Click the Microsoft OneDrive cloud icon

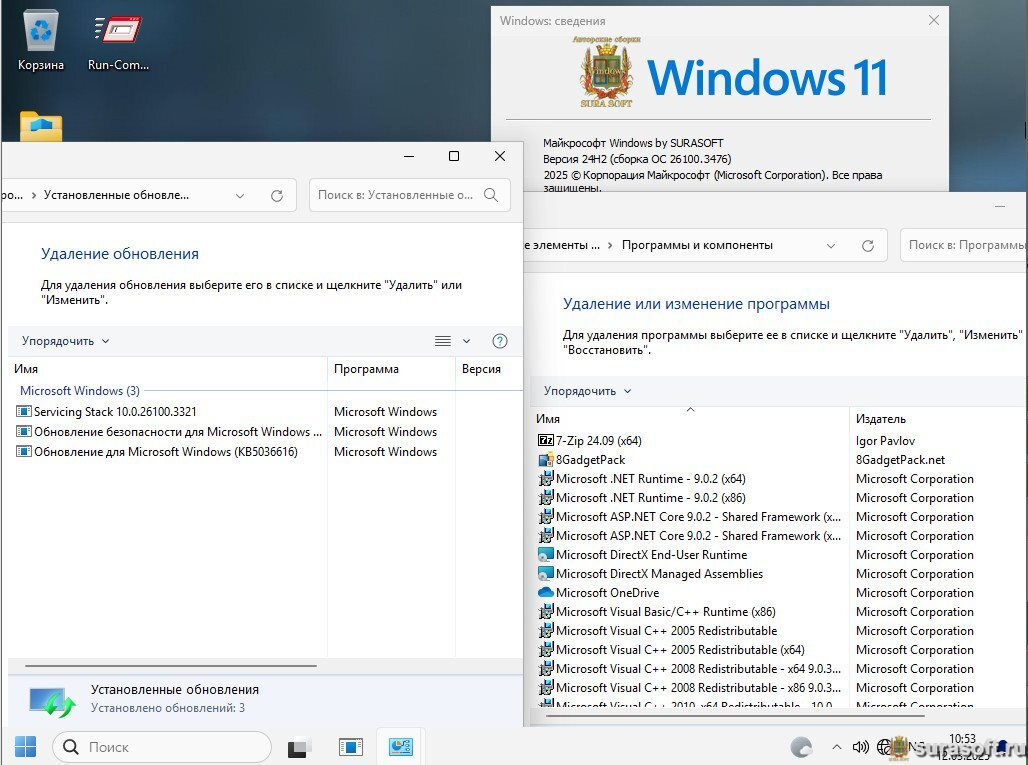(545, 593)
